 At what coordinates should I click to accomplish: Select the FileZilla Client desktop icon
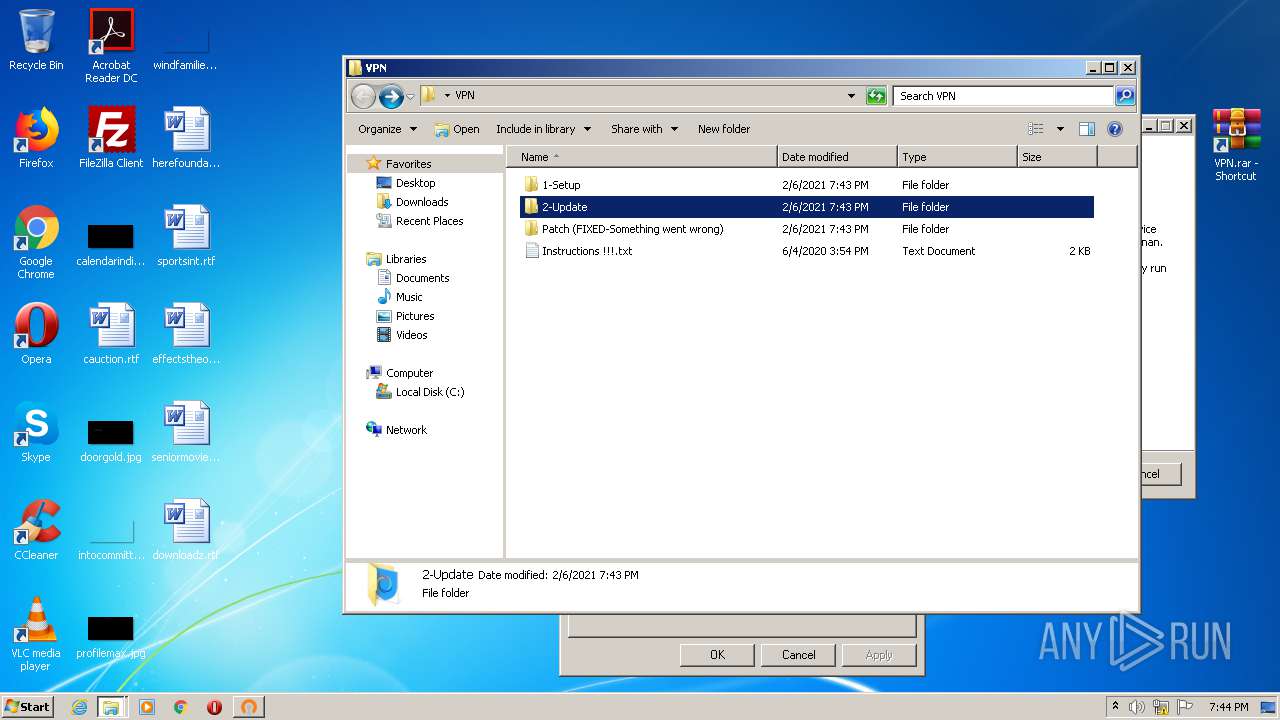(x=111, y=138)
